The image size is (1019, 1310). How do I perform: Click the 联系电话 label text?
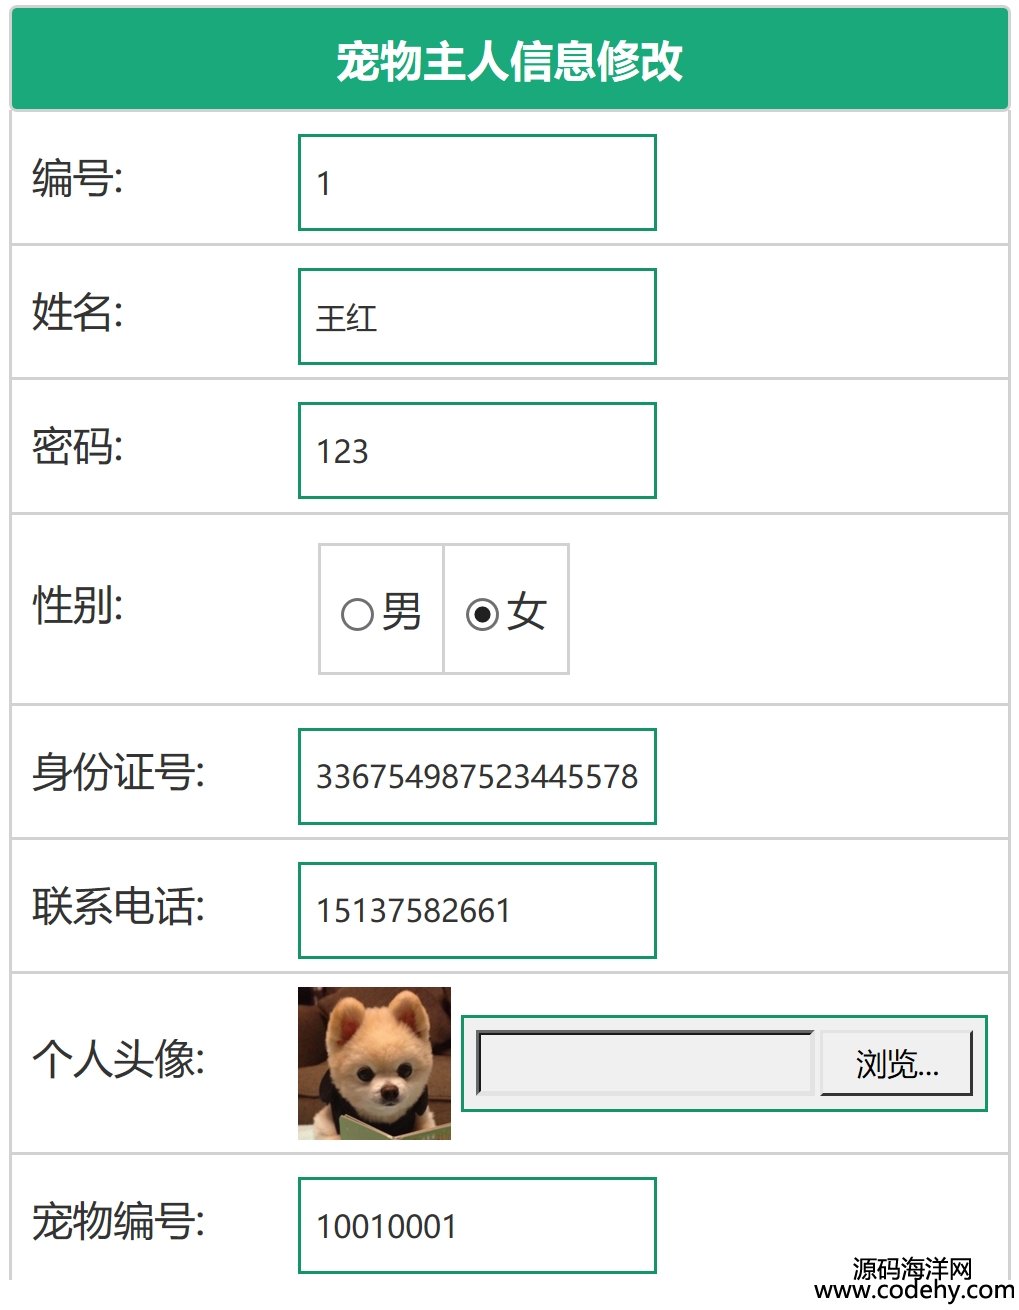[119, 907]
